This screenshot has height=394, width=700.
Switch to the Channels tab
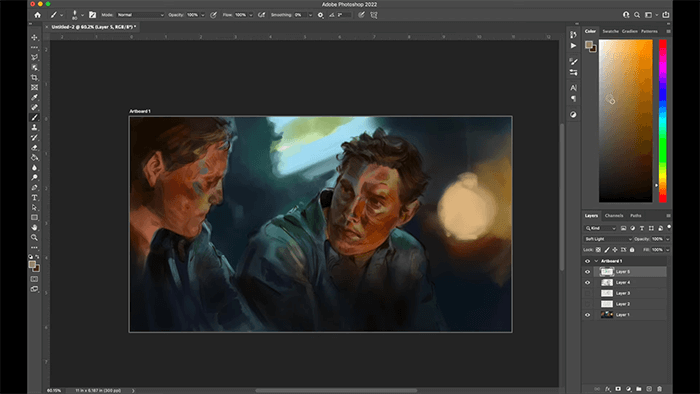614,216
